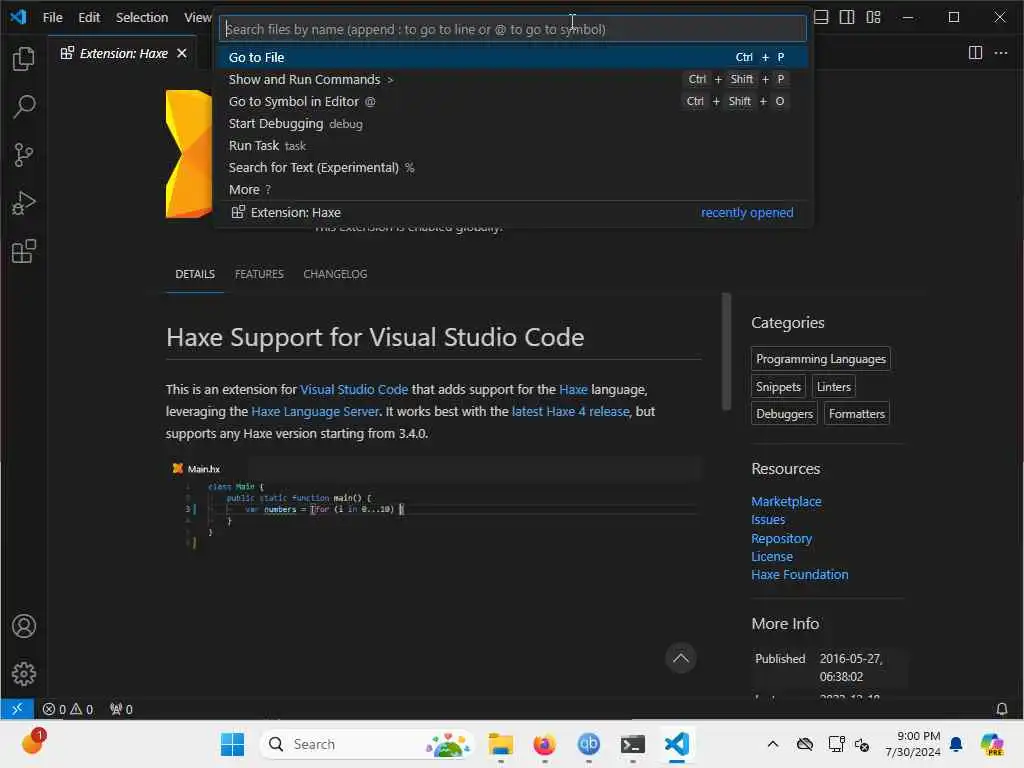Open the Manage gear icon
Screen dimensions: 1024x768
(x=24, y=674)
